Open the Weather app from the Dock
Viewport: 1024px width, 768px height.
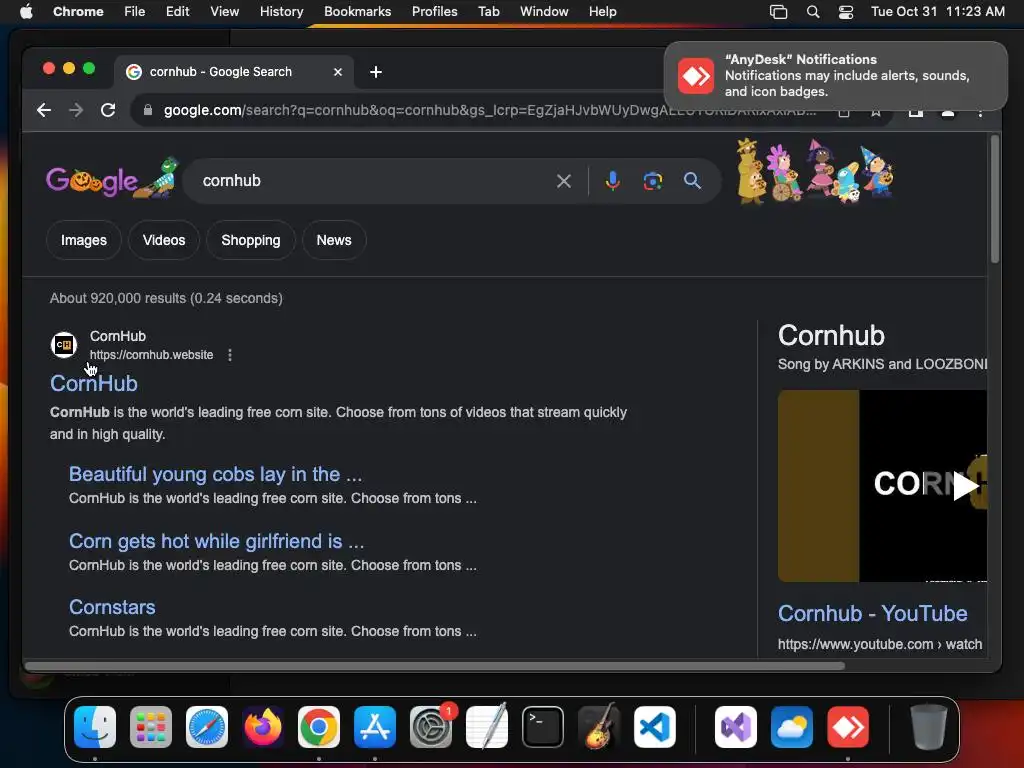pos(792,727)
